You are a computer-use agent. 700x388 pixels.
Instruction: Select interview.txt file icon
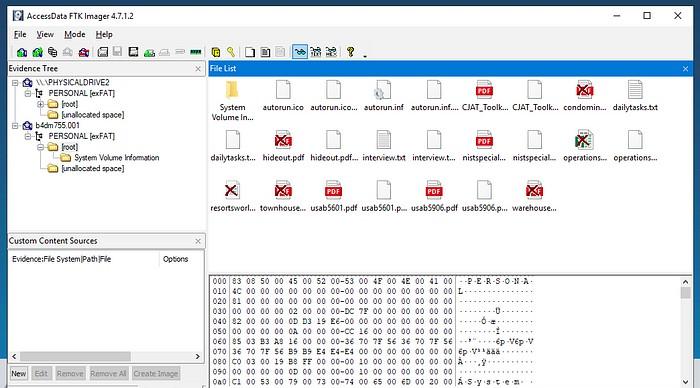tap(383, 140)
